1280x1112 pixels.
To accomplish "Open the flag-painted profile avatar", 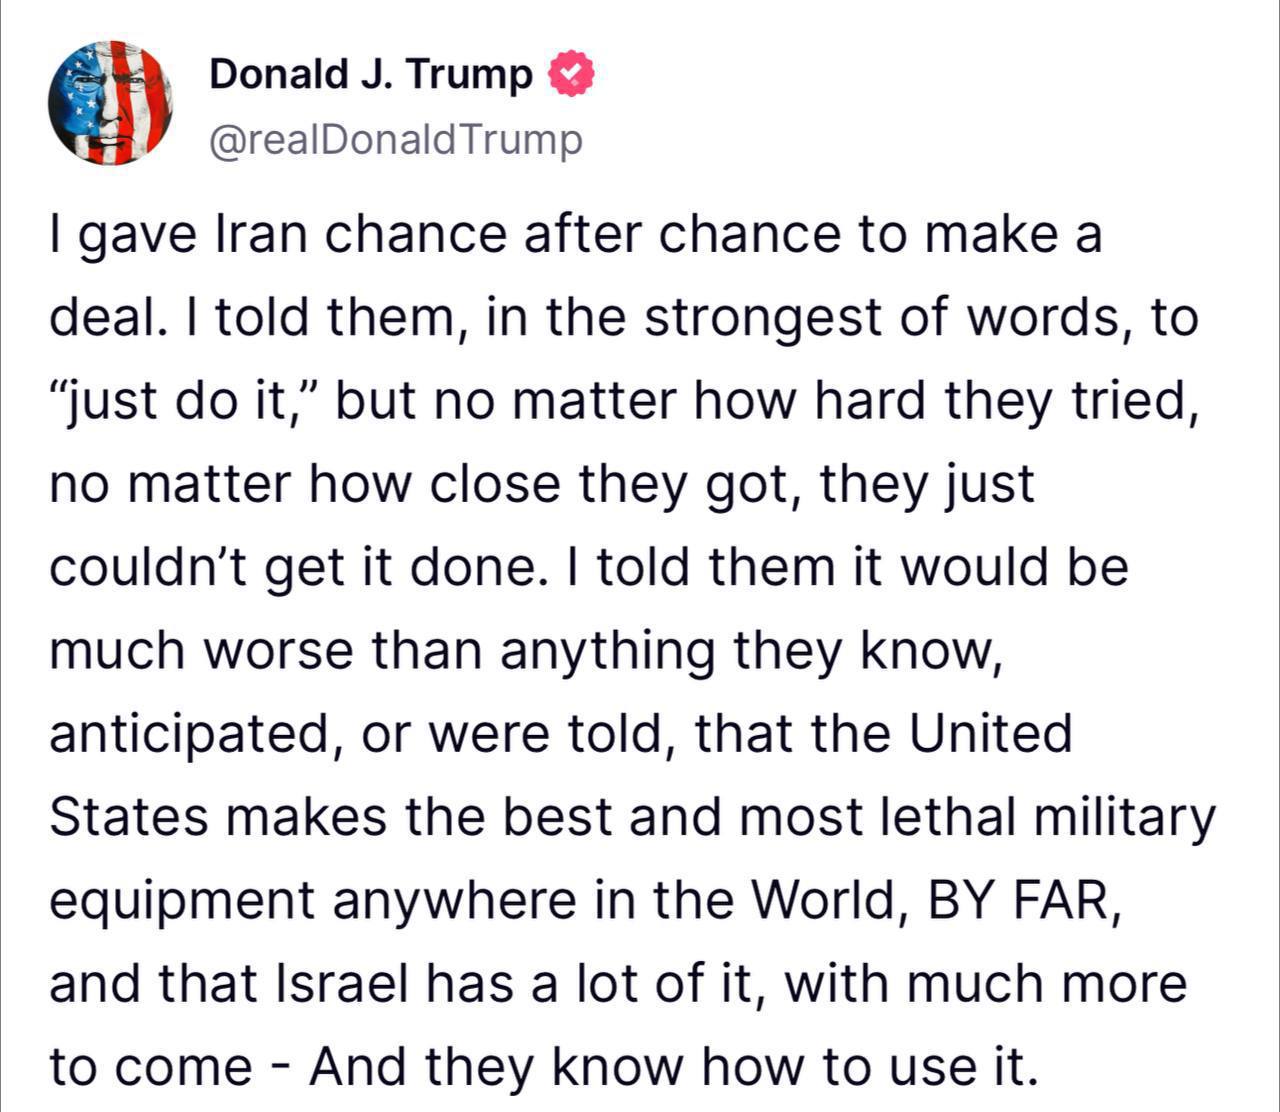I will (x=111, y=103).
